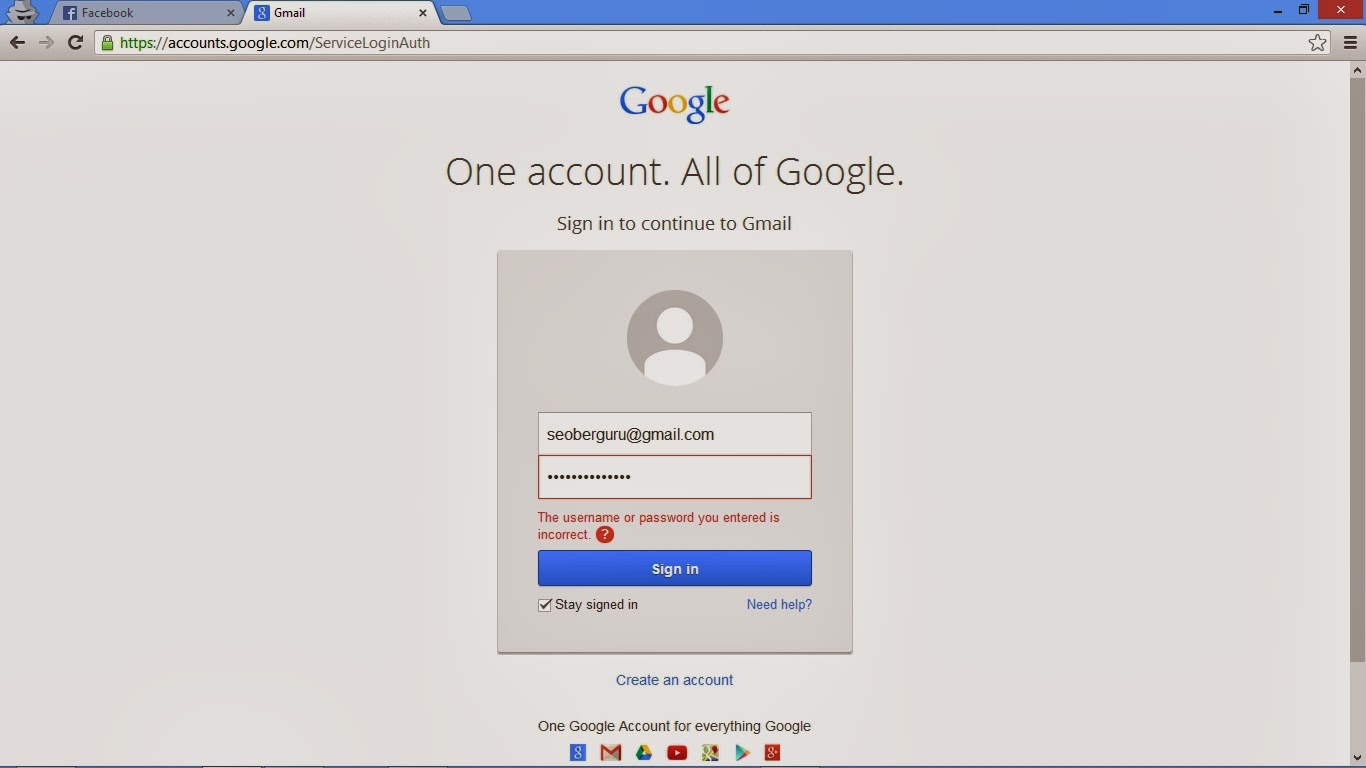Viewport: 1366px width, 768px height.
Task: Click the email address input field
Action: (x=674, y=434)
